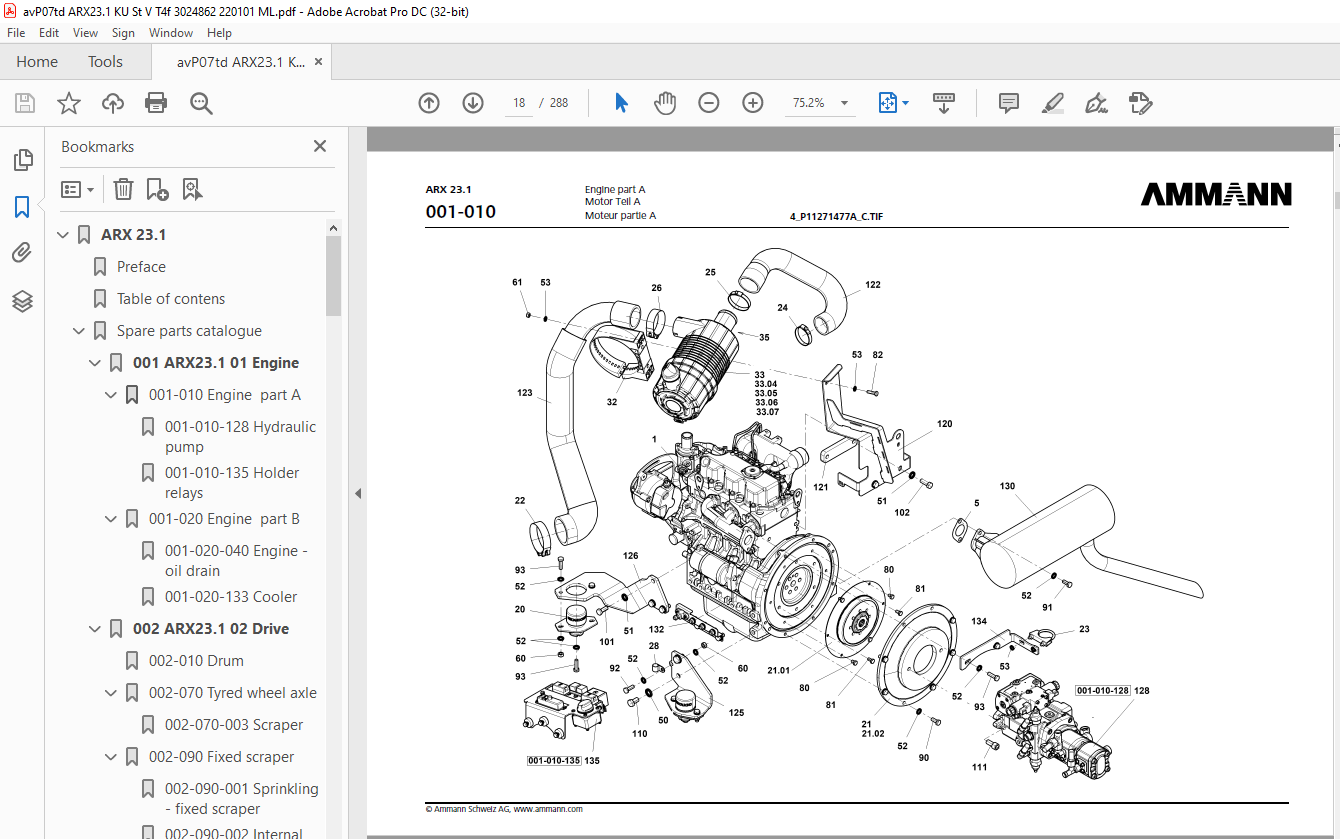Click the stamp or send tool icon
The image size is (1340, 839).
pyautogui.click(x=1141, y=103)
